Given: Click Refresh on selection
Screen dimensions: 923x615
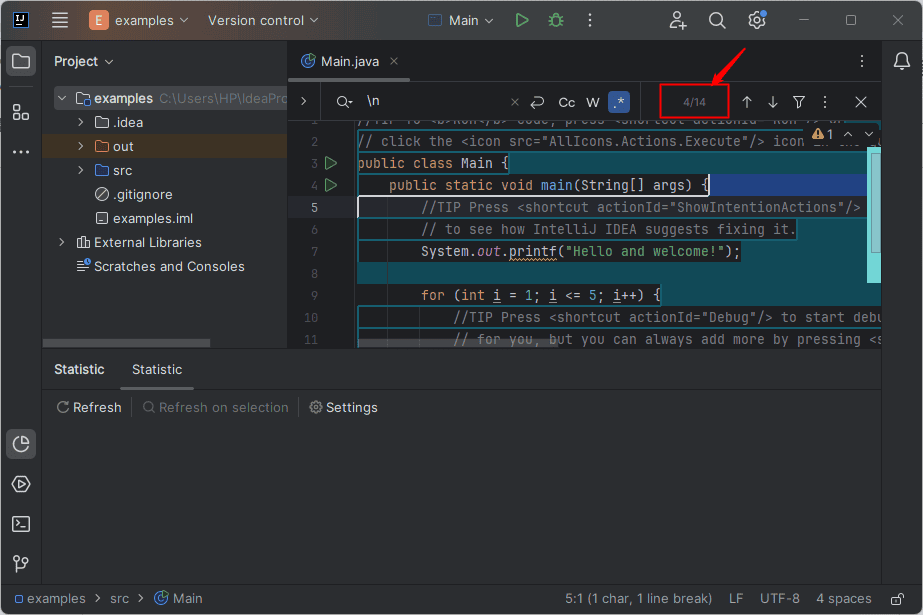Looking at the screenshot, I should pyautogui.click(x=215, y=407).
